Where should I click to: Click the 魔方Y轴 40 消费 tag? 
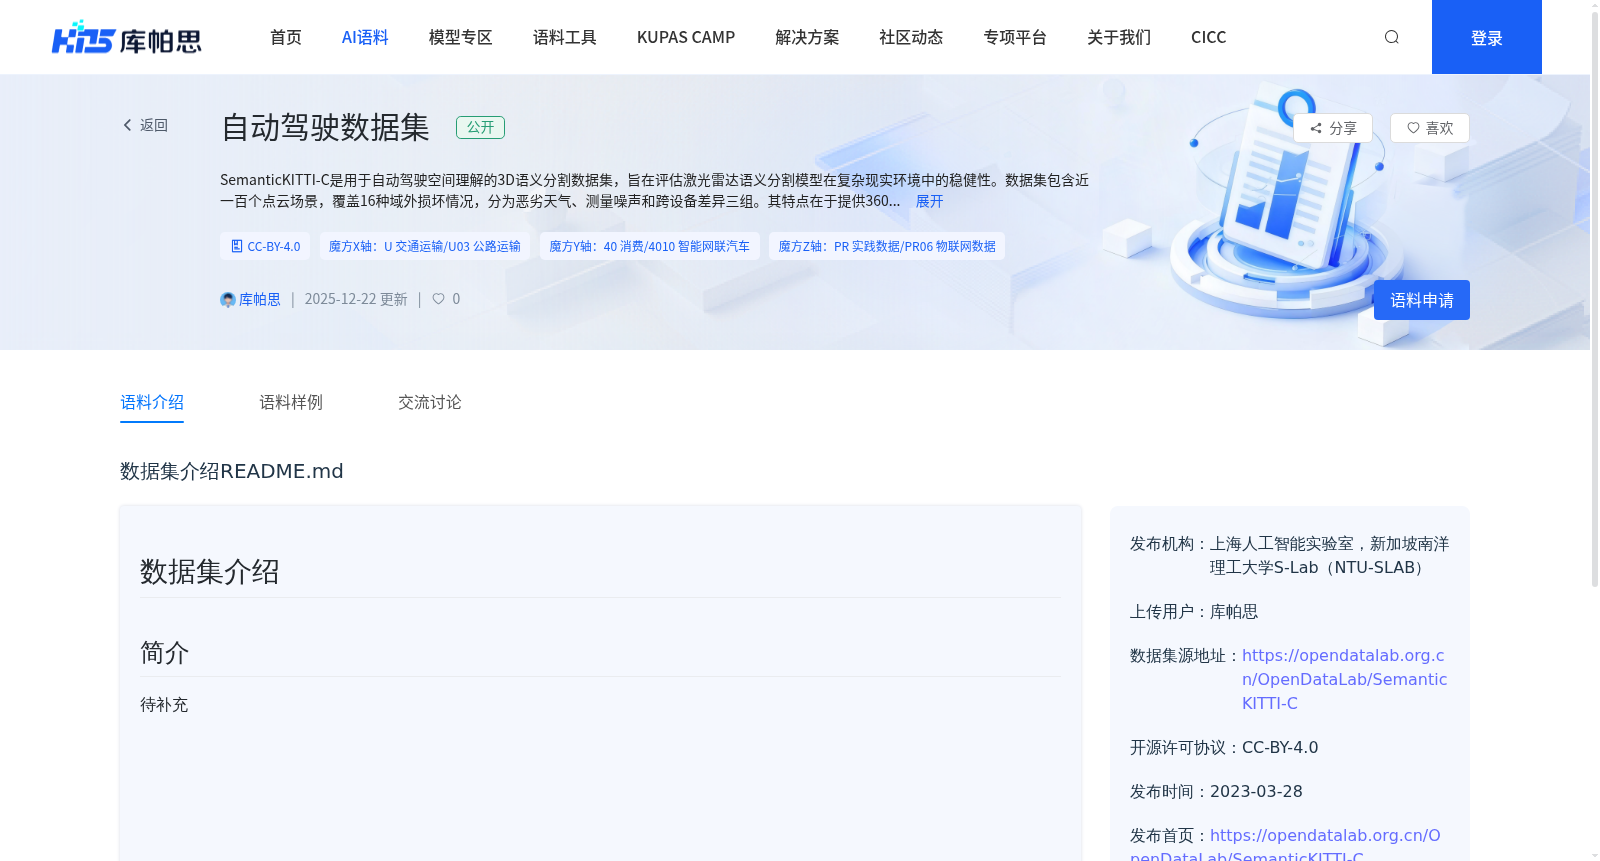(x=650, y=246)
